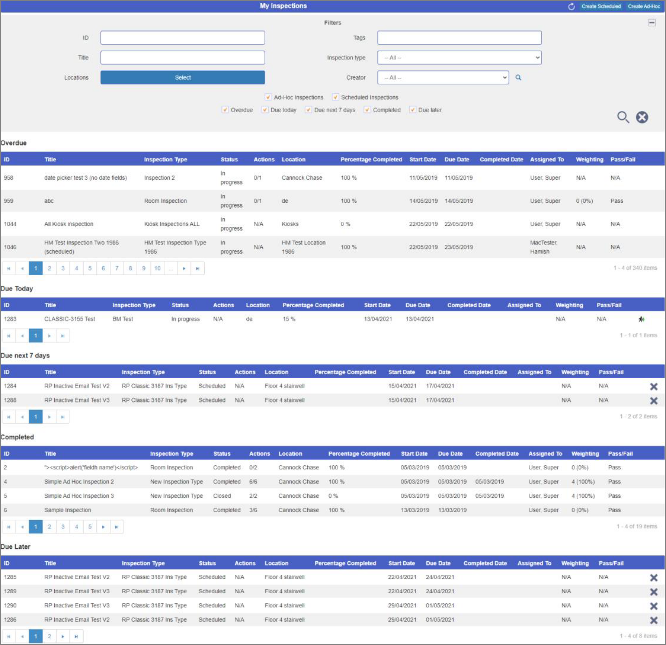Go to next page arrow in Completed pager
This screenshot has width=666, height=645.
(x=103, y=527)
